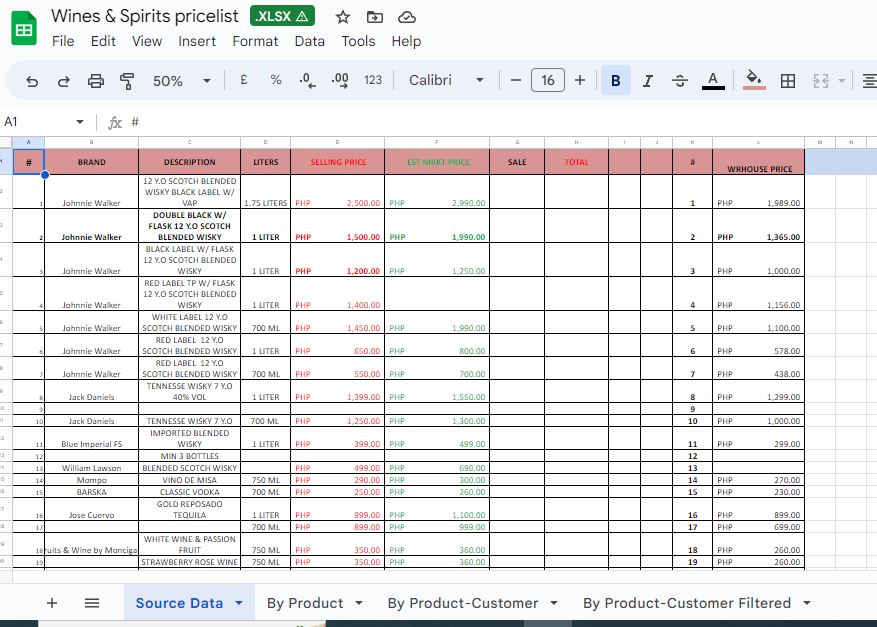Open the Help menu

pyautogui.click(x=406, y=41)
